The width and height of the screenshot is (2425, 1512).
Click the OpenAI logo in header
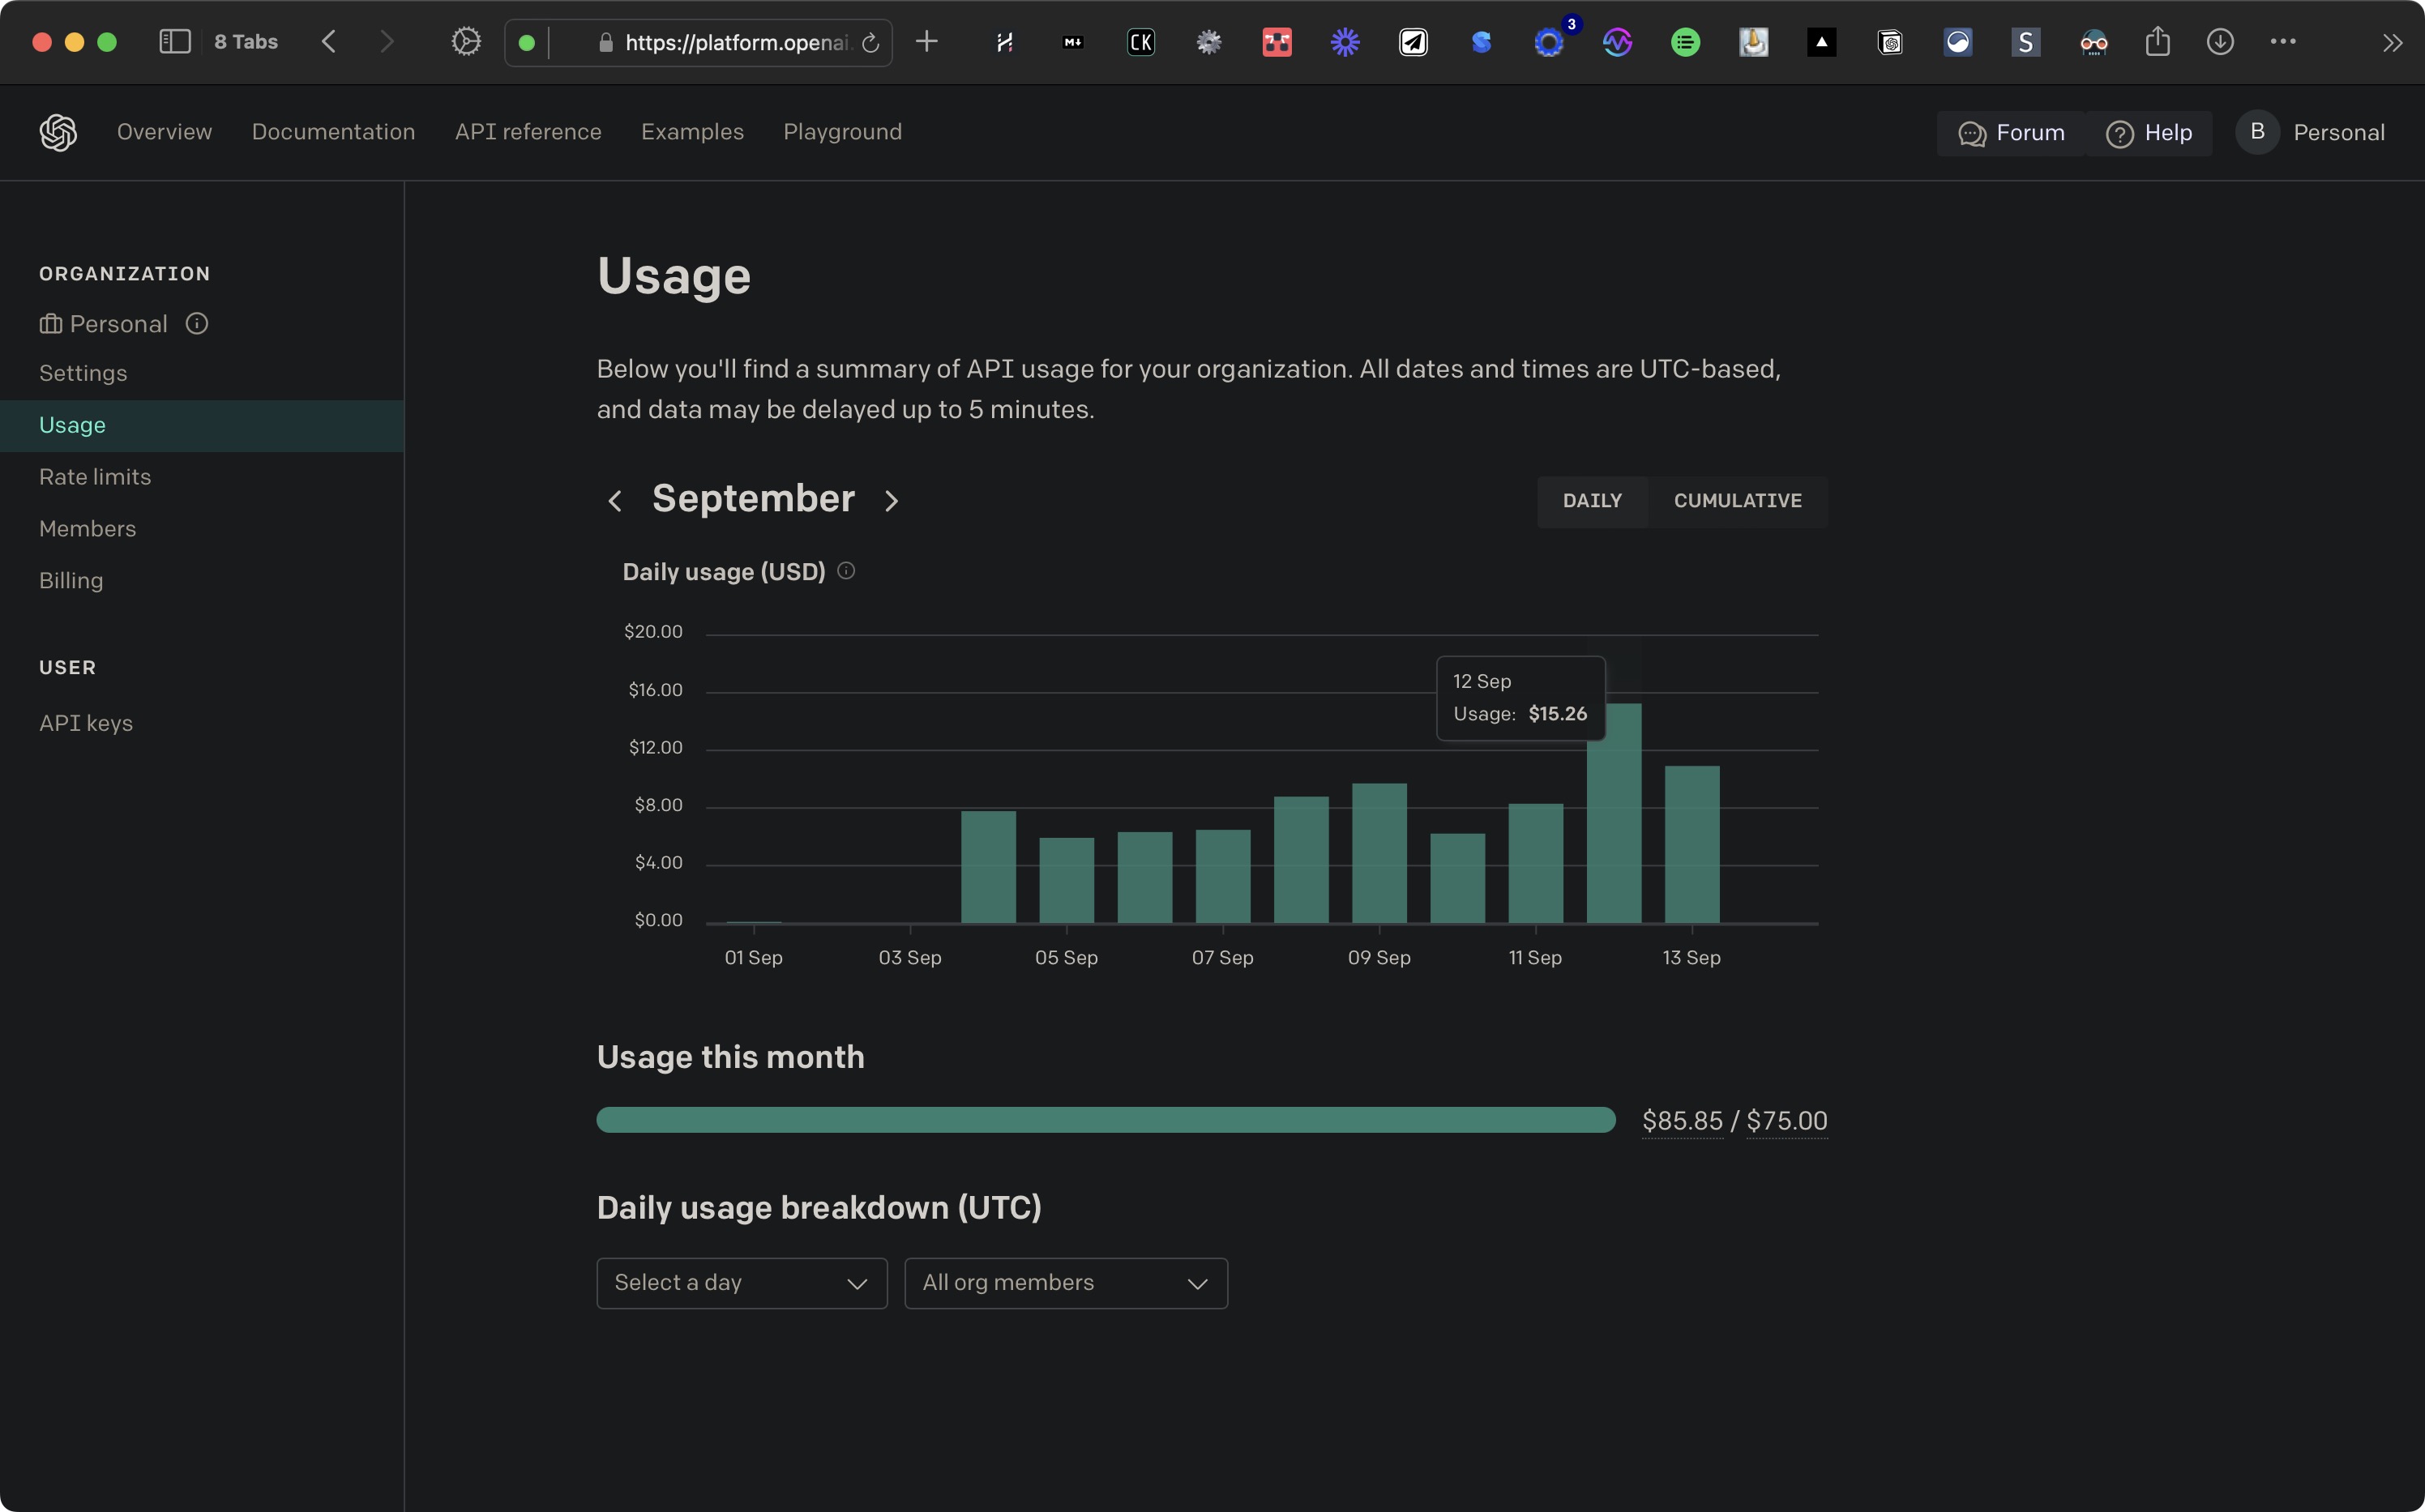[58, 132]
